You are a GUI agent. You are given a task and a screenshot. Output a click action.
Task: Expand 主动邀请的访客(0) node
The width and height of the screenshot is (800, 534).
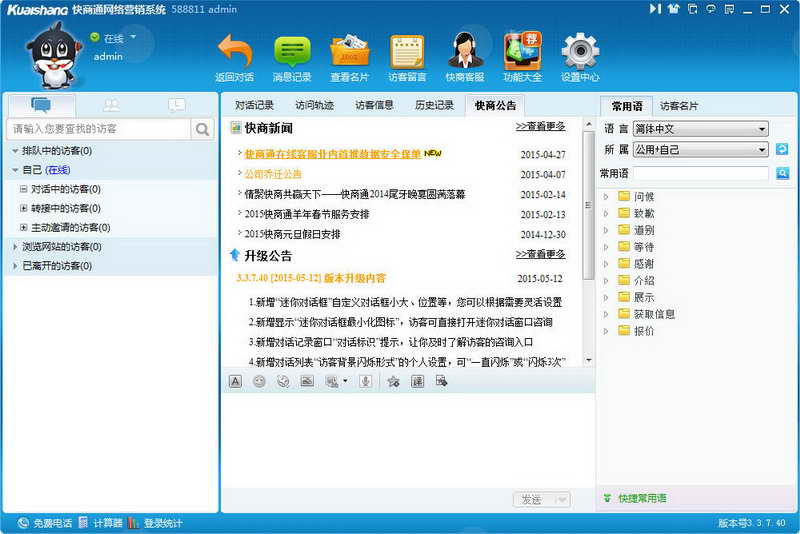(x=23, y=227)
